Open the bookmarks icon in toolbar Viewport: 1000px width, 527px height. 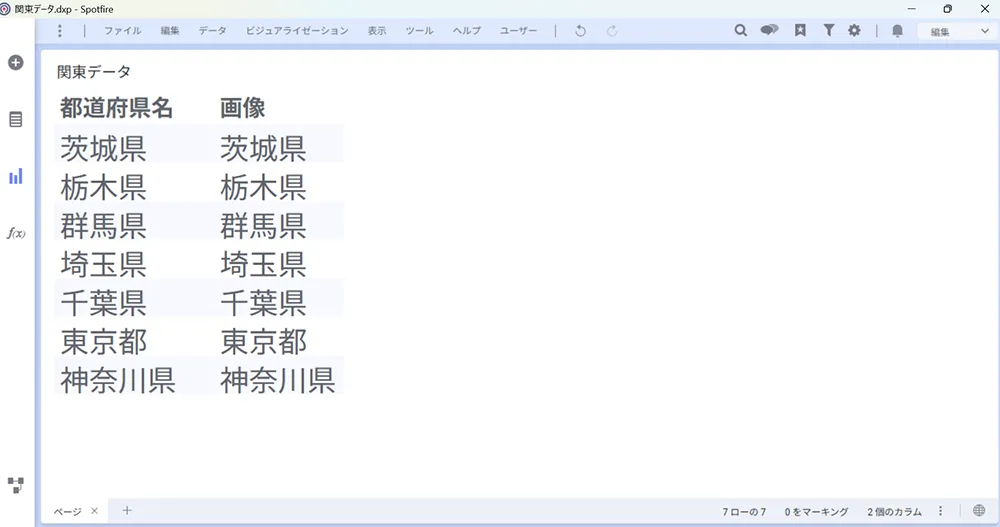[800, 31]
